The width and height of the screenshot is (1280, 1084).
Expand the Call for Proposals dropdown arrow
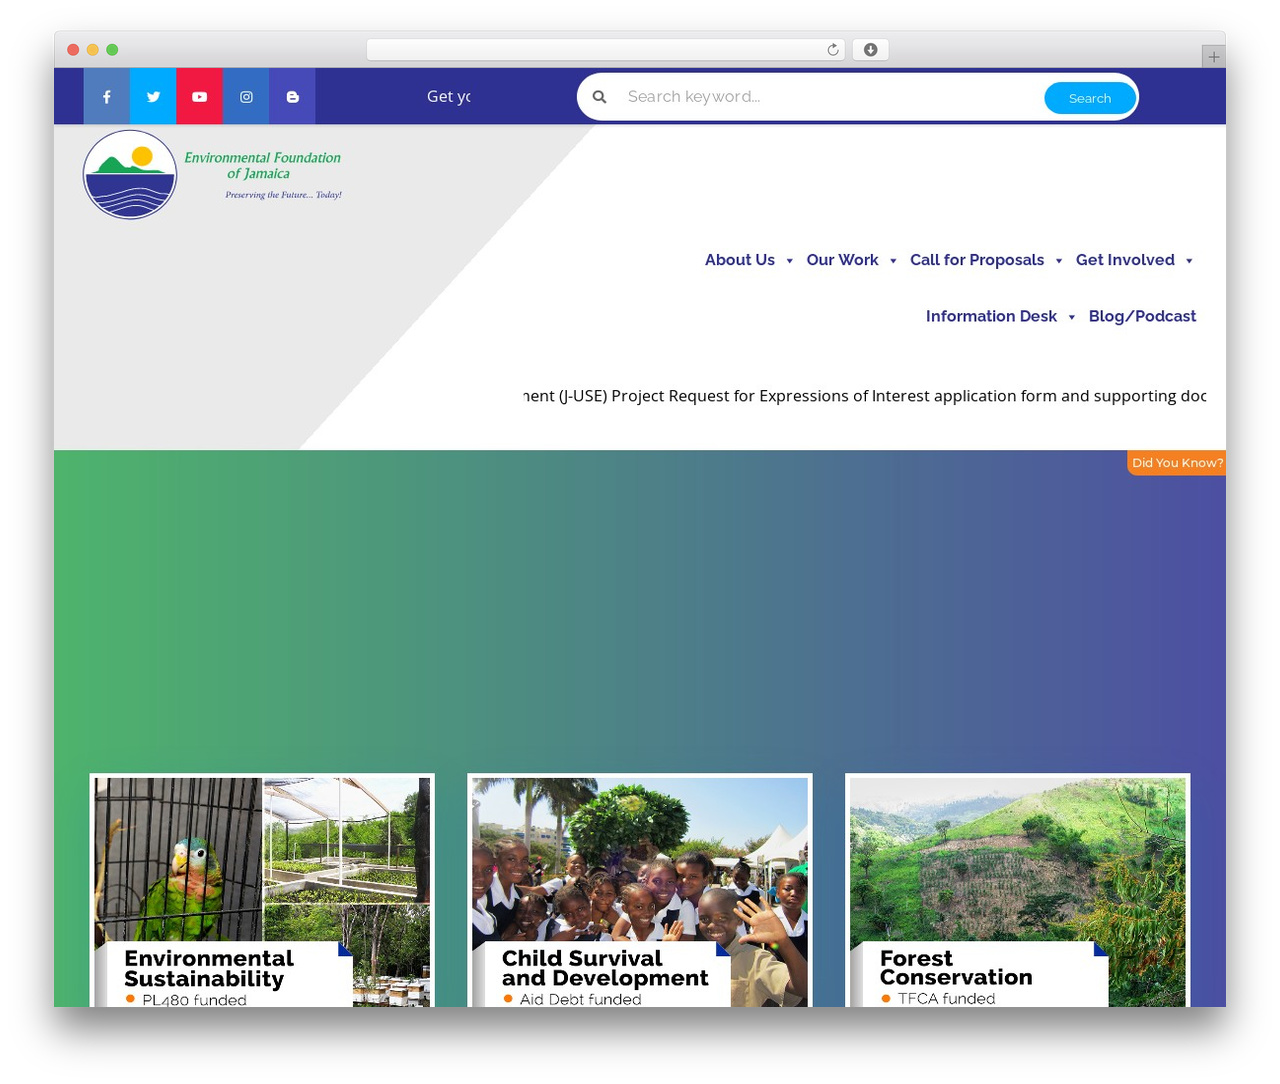coord(1059,261)
